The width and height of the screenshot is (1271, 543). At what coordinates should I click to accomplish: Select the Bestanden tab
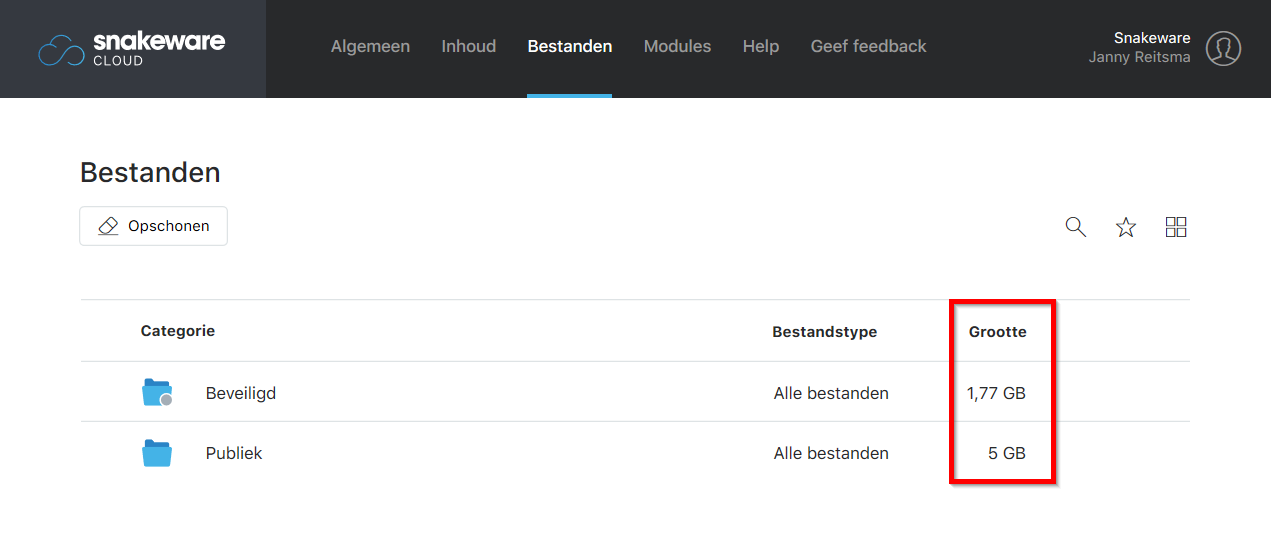pyautogui.click(x=570, y=46)
